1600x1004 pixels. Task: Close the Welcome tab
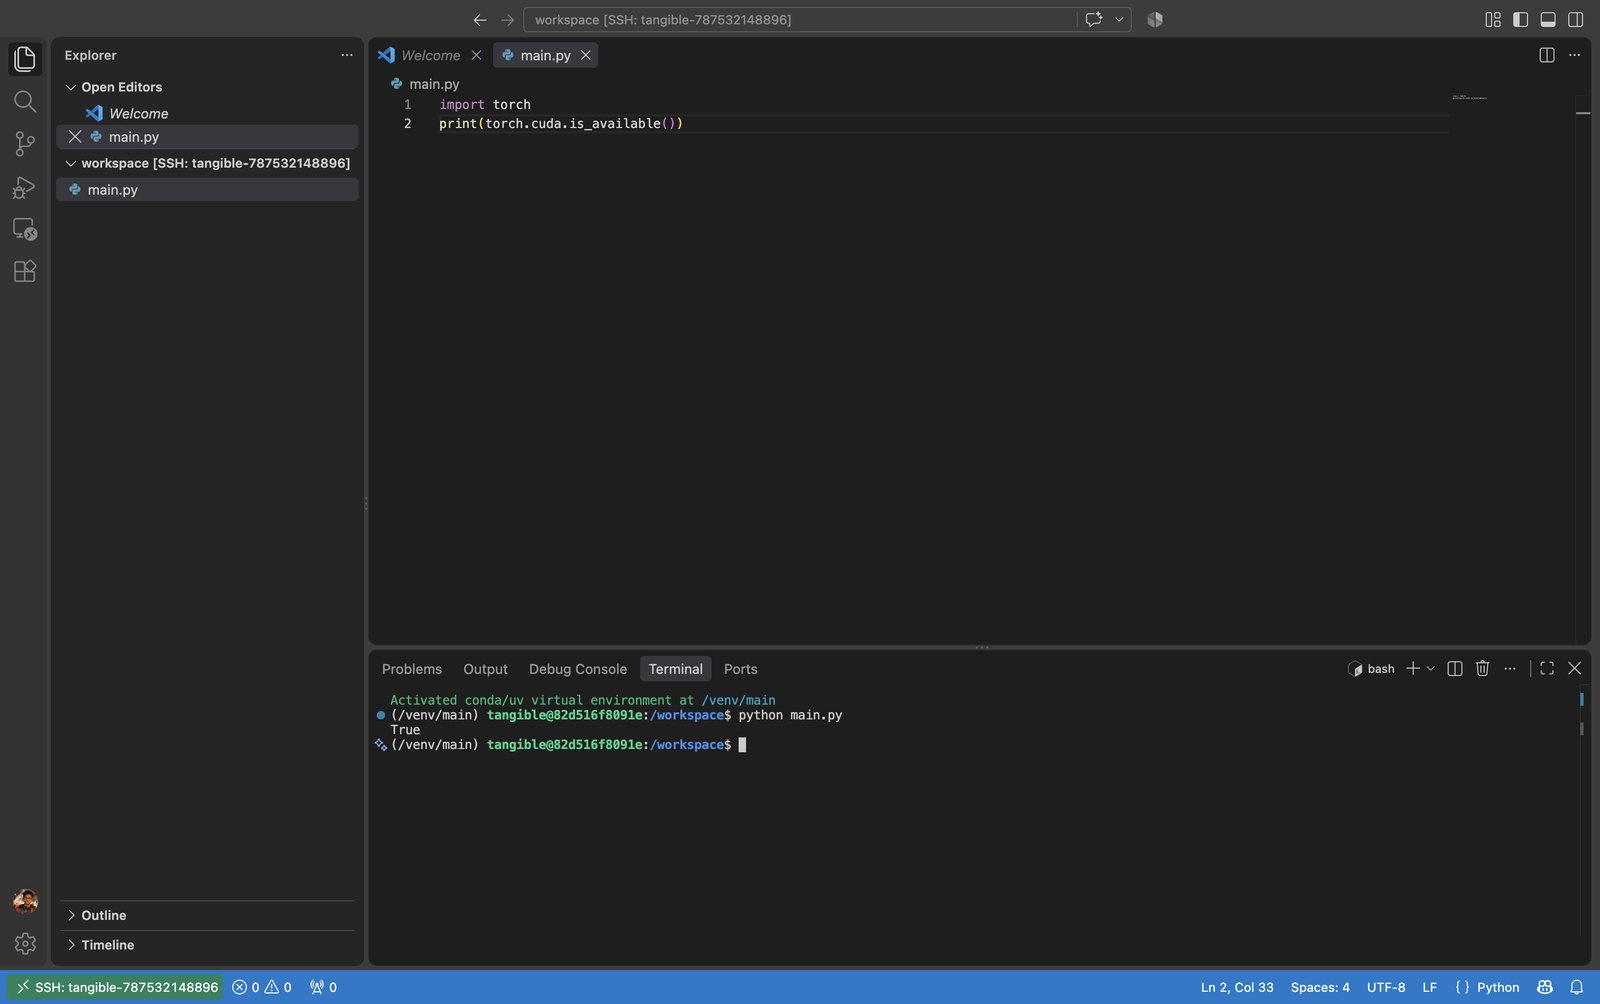point(477,55)
